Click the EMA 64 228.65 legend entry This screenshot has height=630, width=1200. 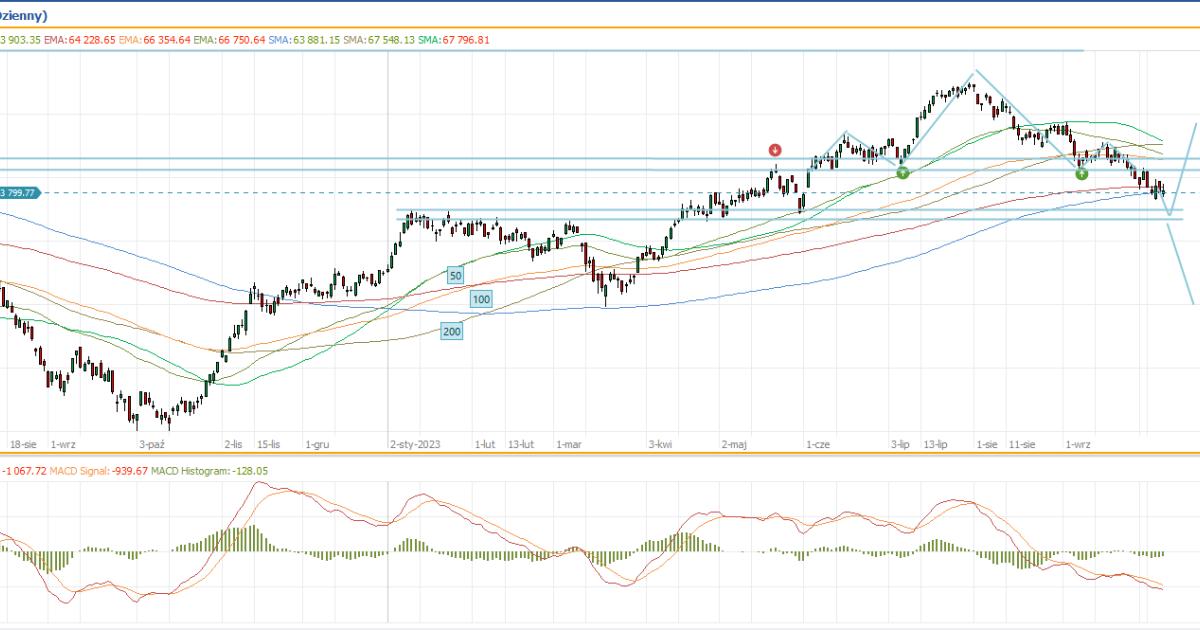click(79, 40)
